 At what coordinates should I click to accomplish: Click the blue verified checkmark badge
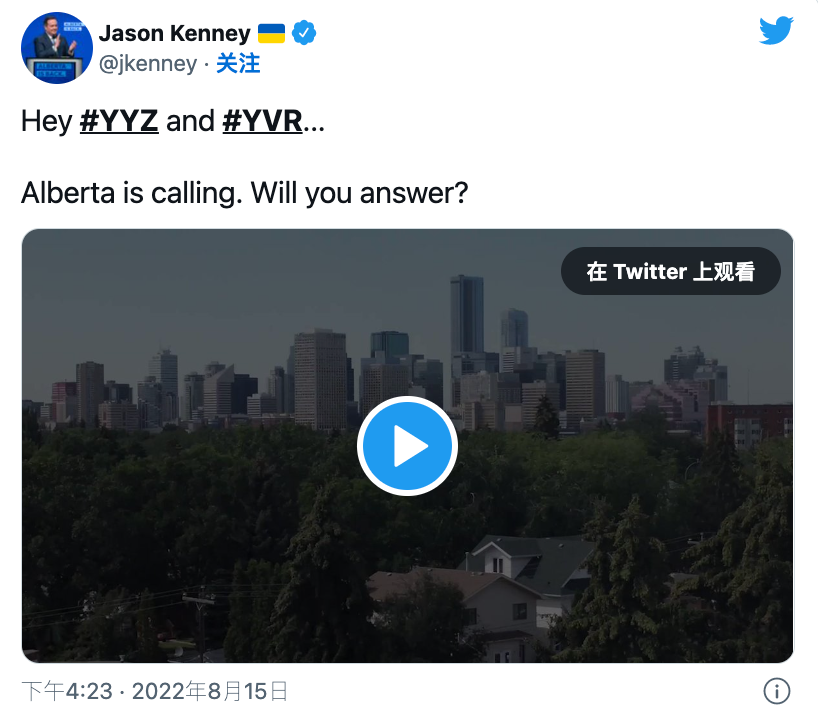point(304,33)
